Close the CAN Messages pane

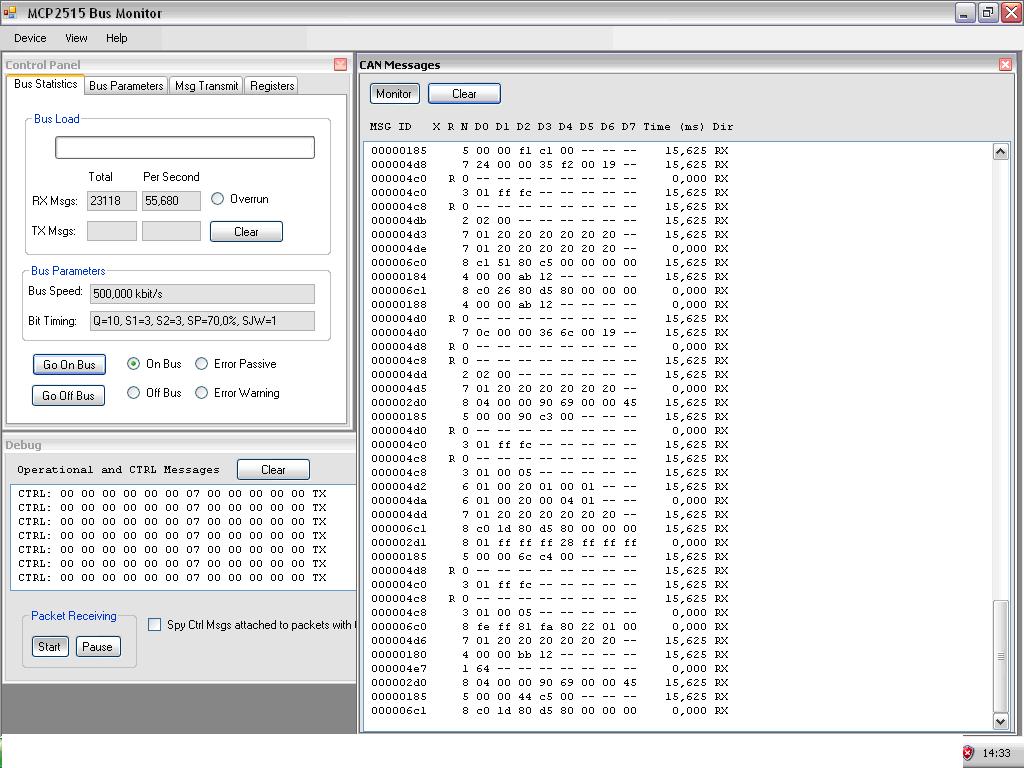[1005, 64]
